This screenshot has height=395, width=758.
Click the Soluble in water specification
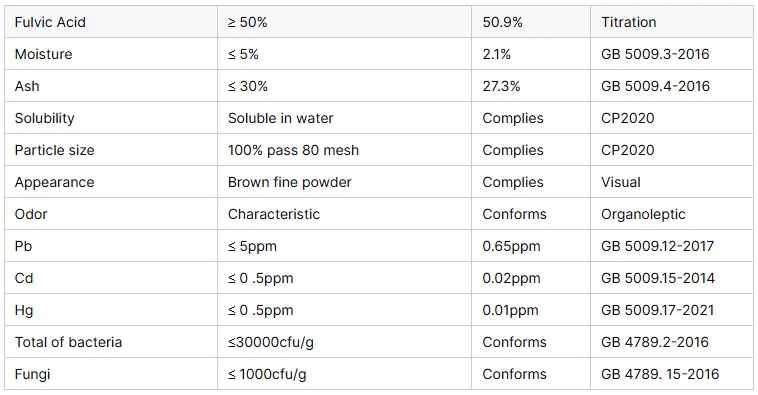[x=280, y=118]
